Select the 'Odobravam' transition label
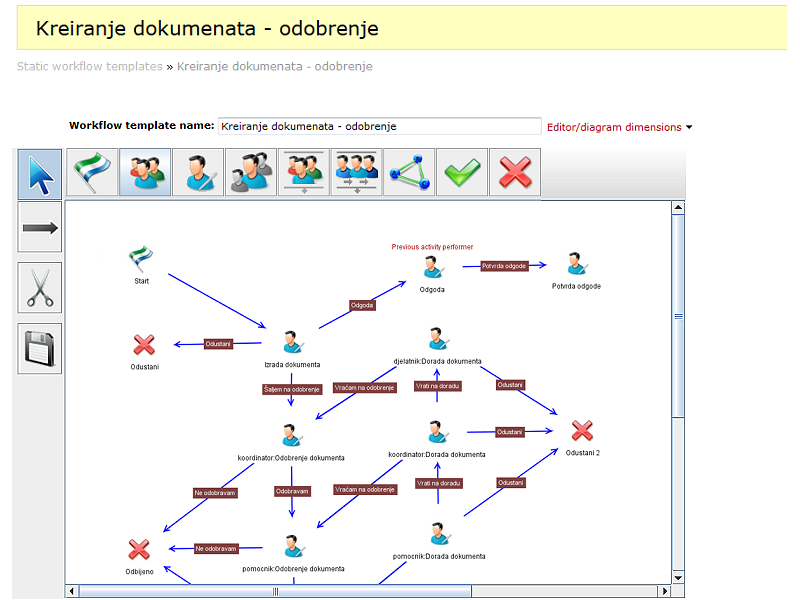The width and height of the screenshot is (800, 600). pyautogui.click(x=292, y=491)
